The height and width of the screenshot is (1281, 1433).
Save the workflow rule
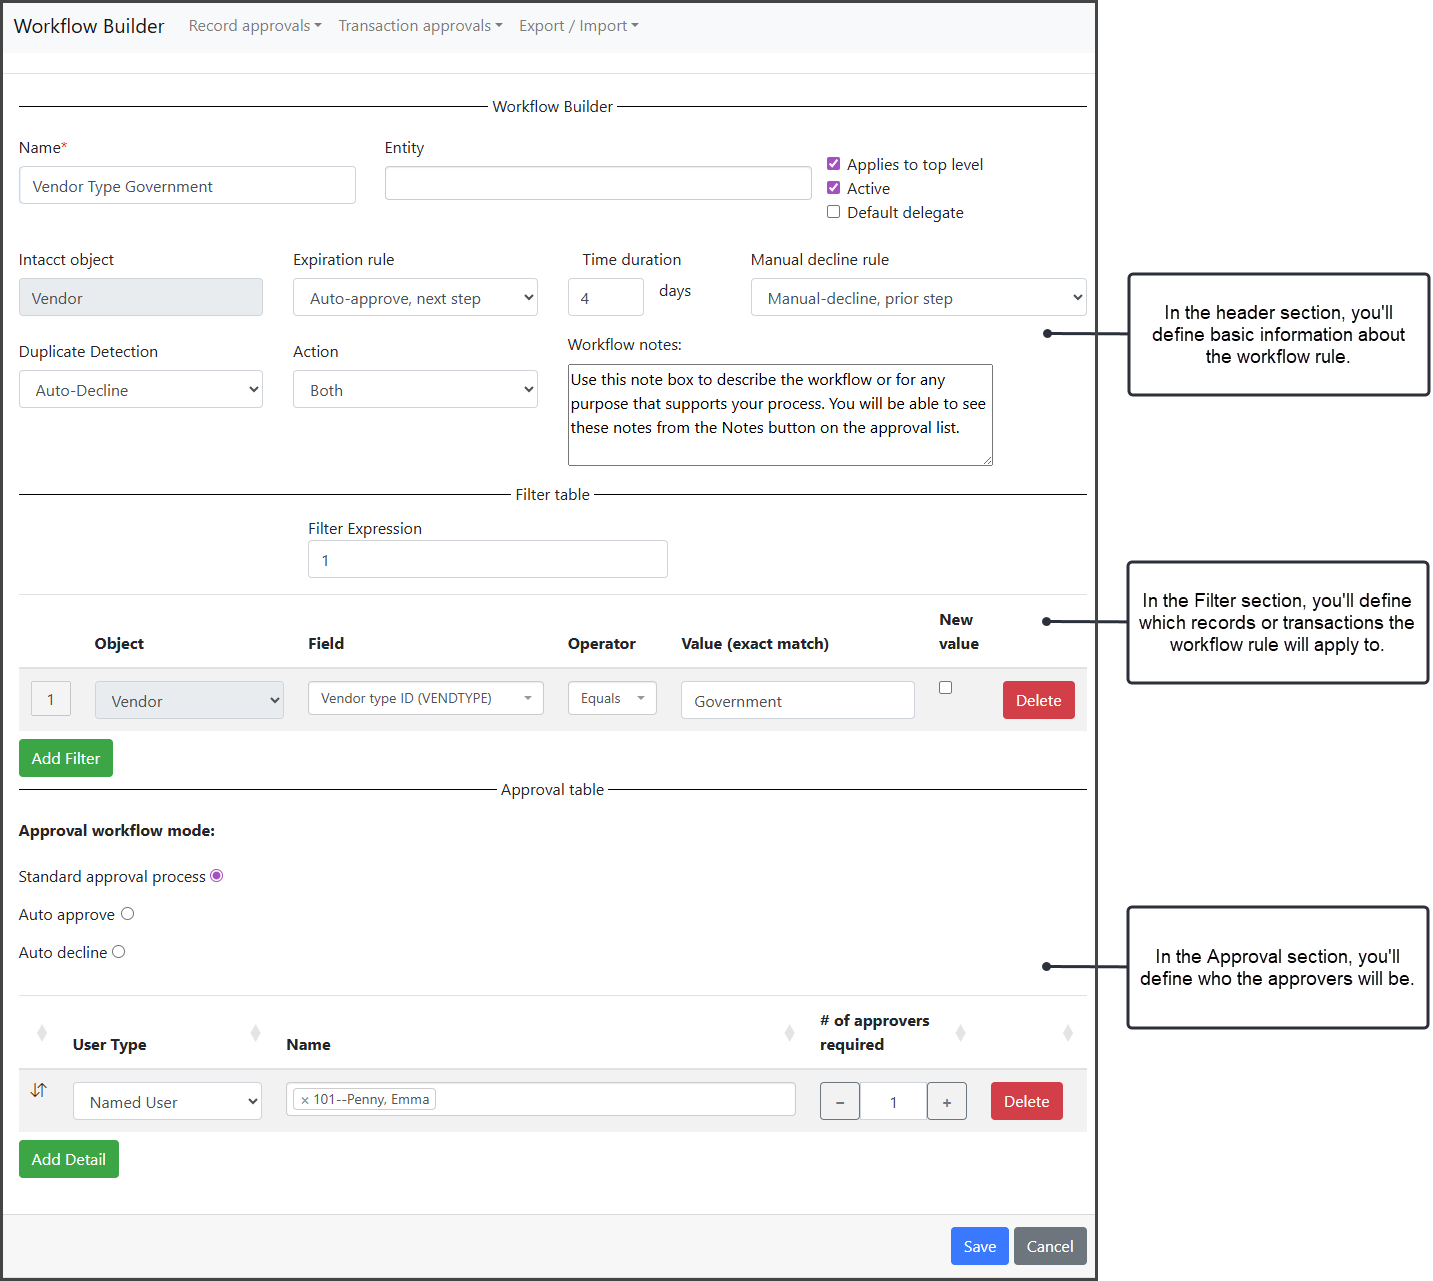979,1246
